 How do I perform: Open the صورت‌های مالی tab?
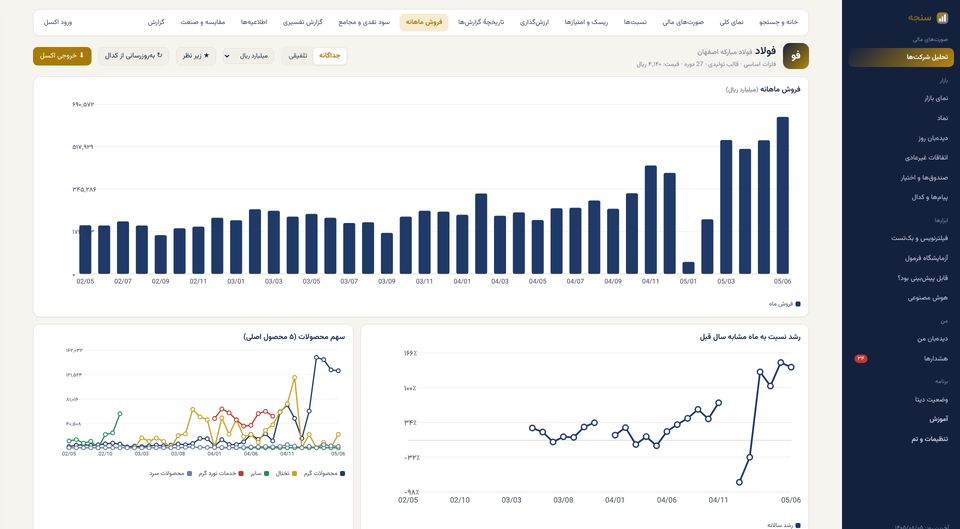tap(683, 23)
